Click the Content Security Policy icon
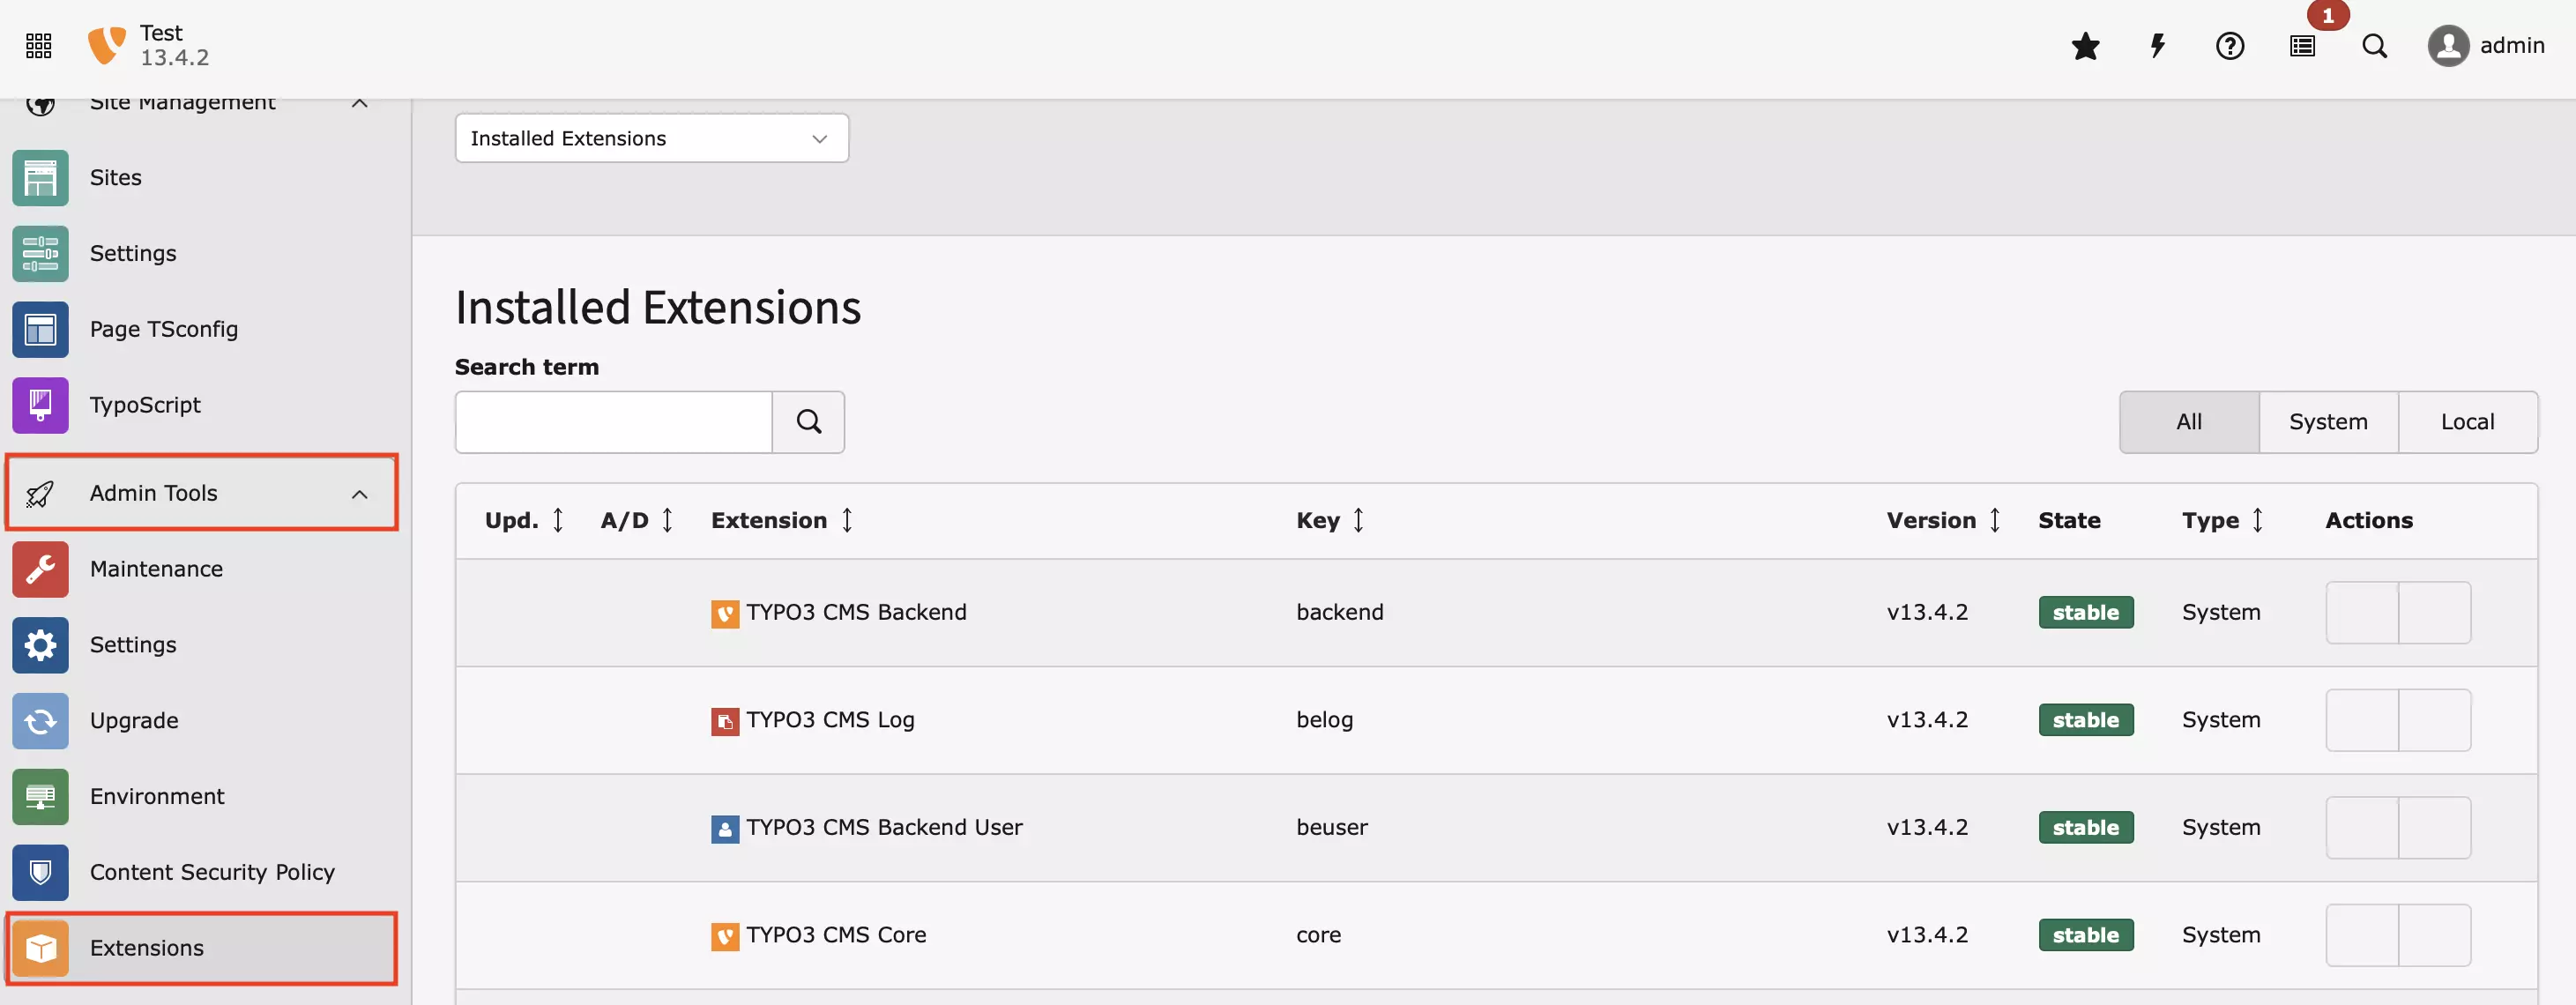 click(x=40, y=872)
